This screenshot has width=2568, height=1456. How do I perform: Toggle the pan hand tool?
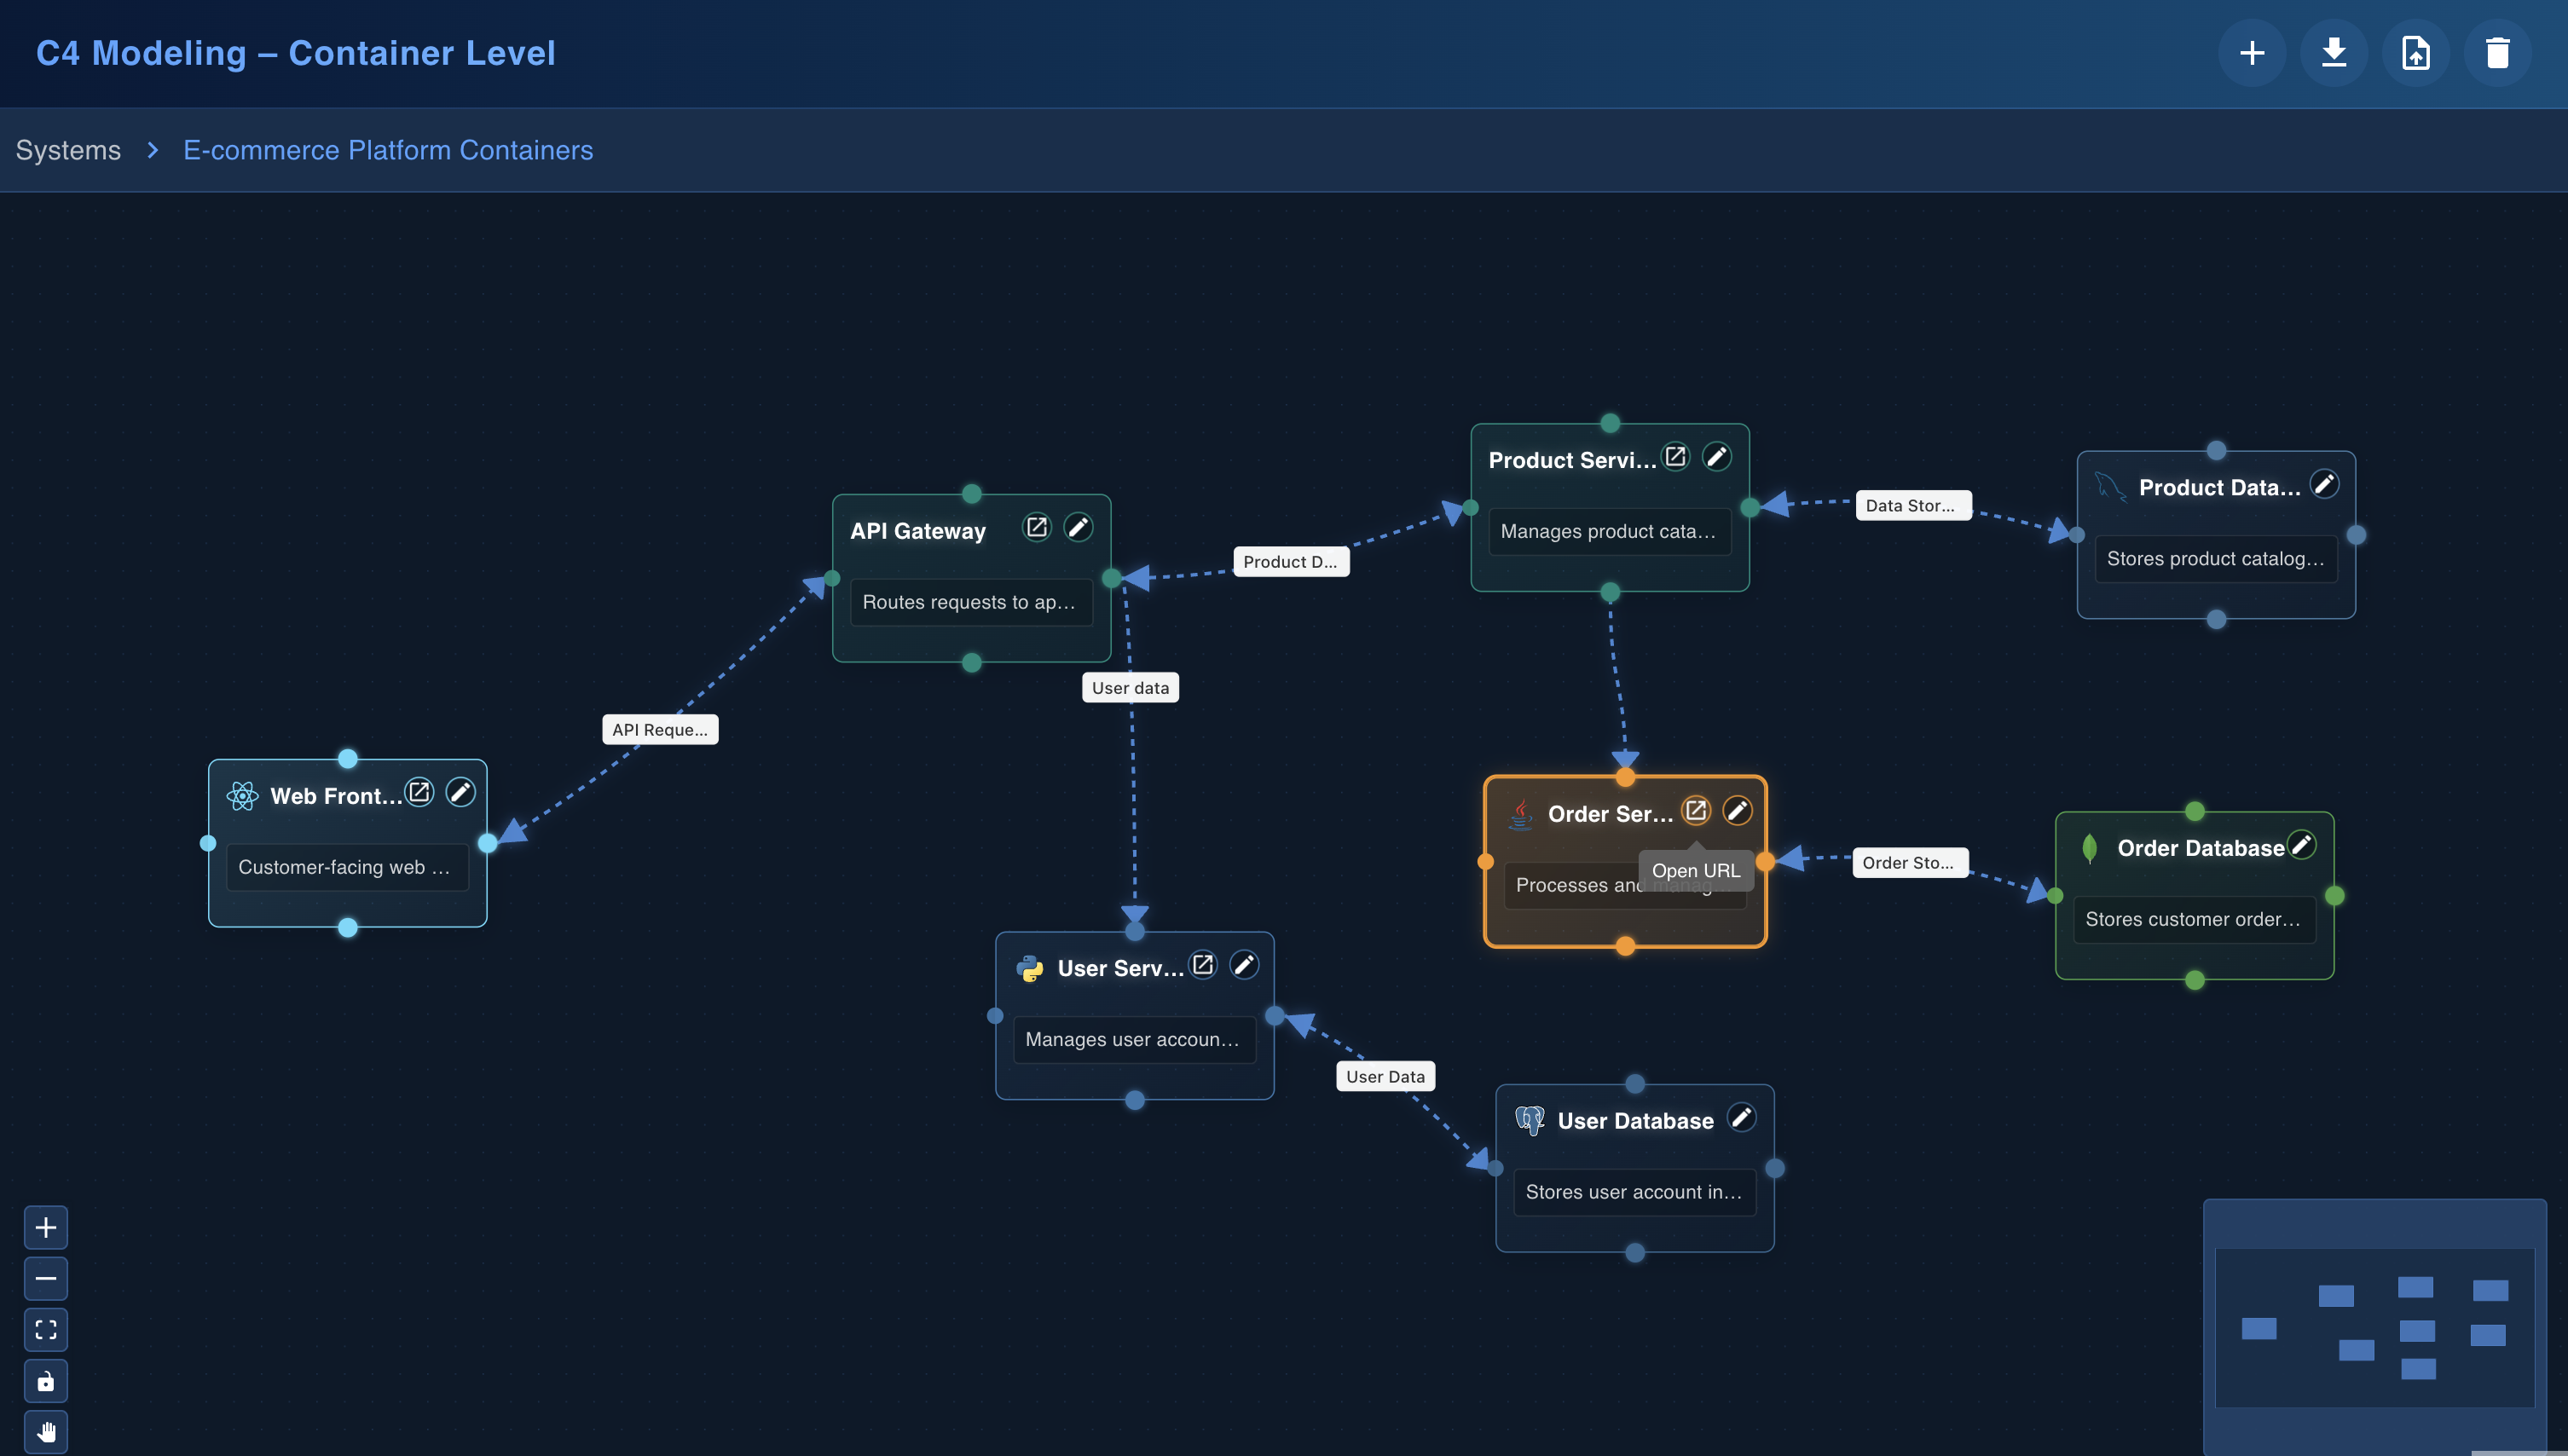coord(46,1432)
